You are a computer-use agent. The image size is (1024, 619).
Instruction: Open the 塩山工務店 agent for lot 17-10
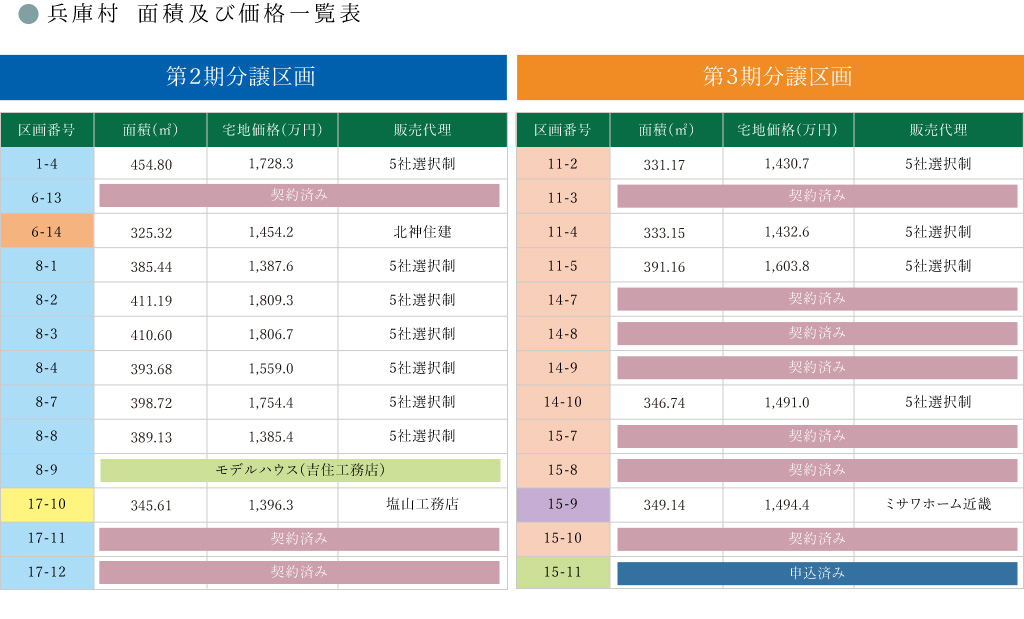pos(422,505)
